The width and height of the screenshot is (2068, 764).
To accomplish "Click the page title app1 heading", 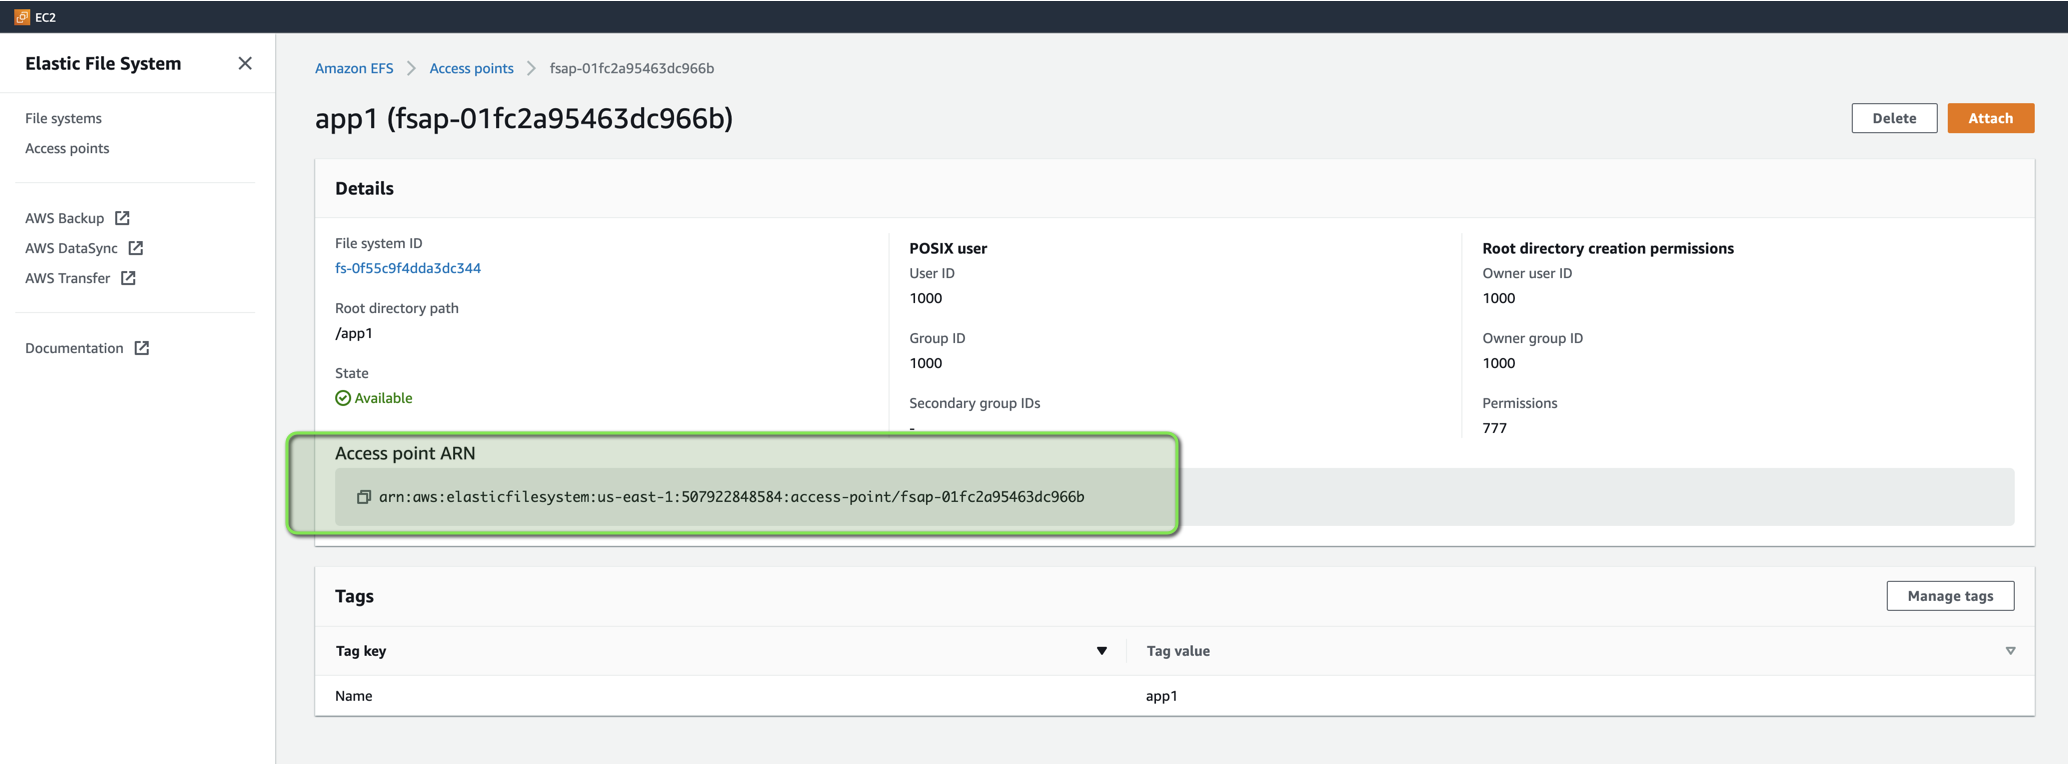I will (524, 118).
